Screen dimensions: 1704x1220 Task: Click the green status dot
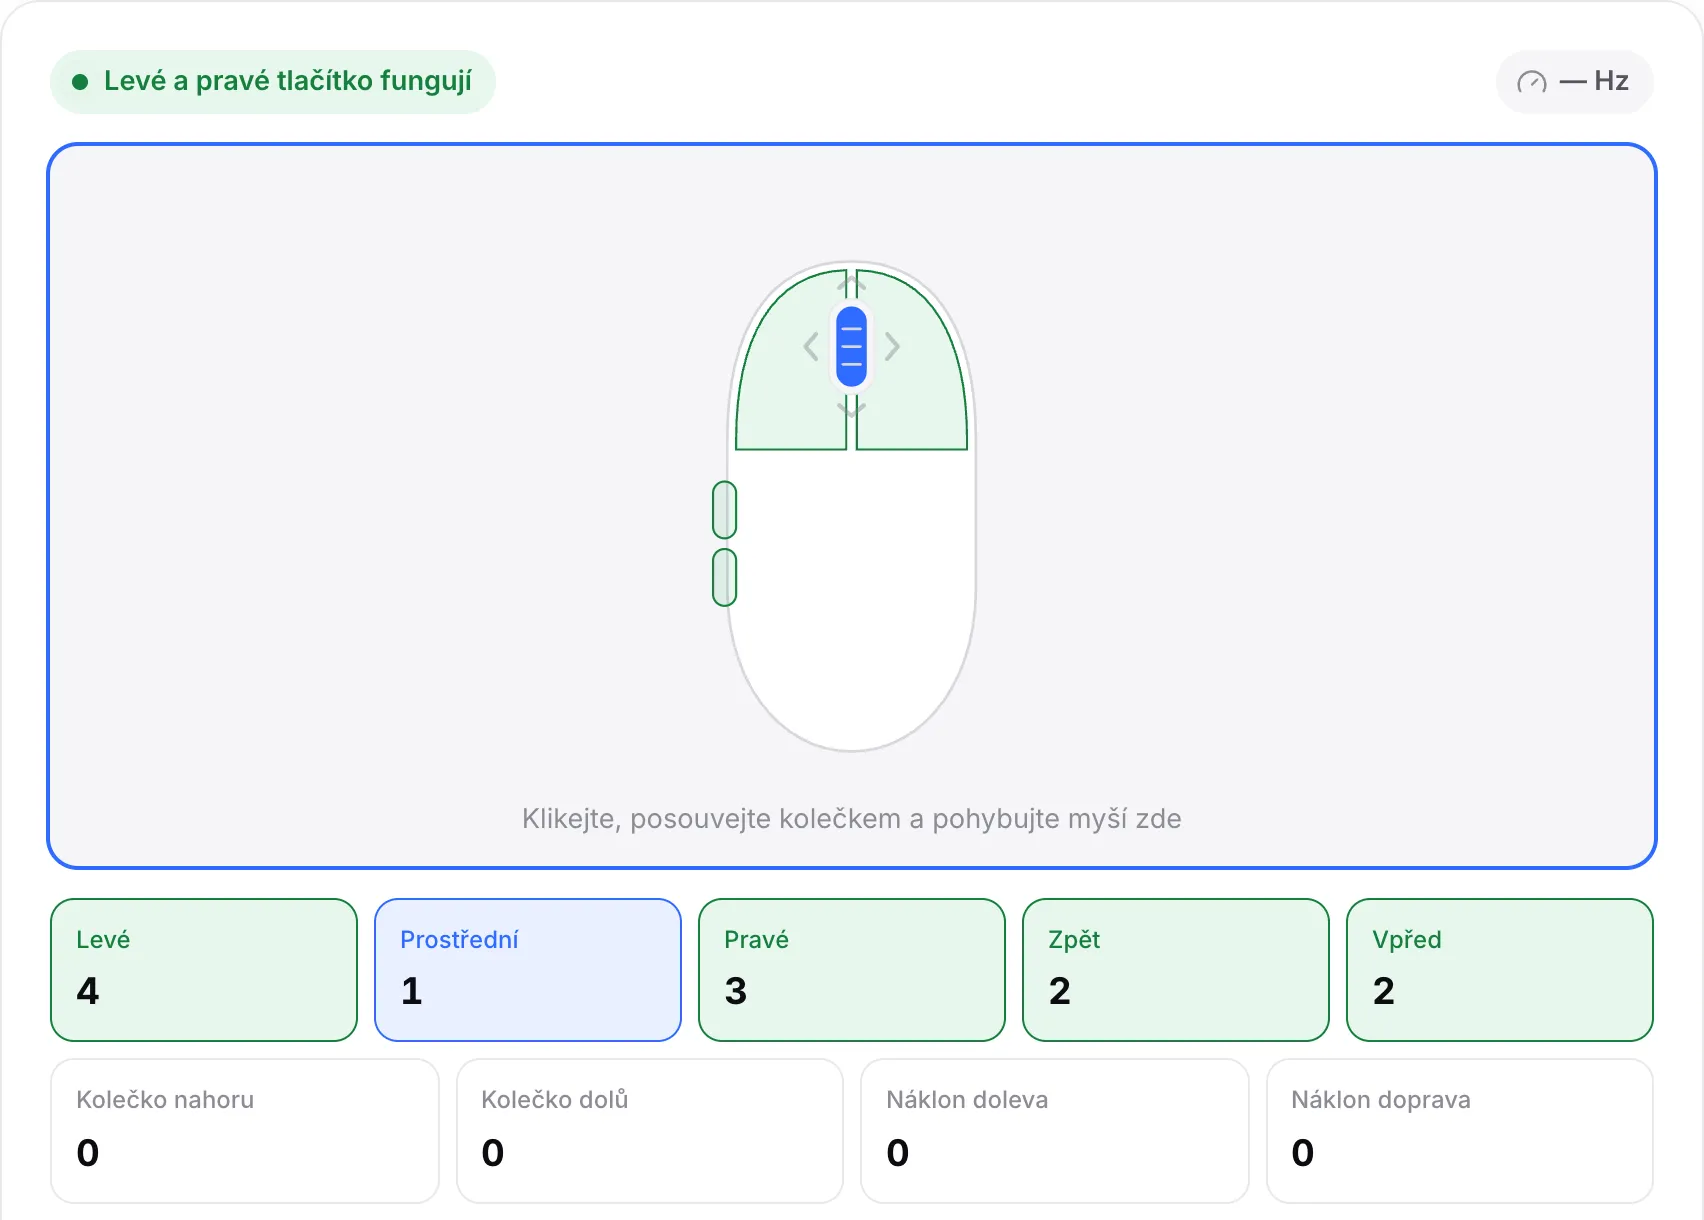point(80,82)
